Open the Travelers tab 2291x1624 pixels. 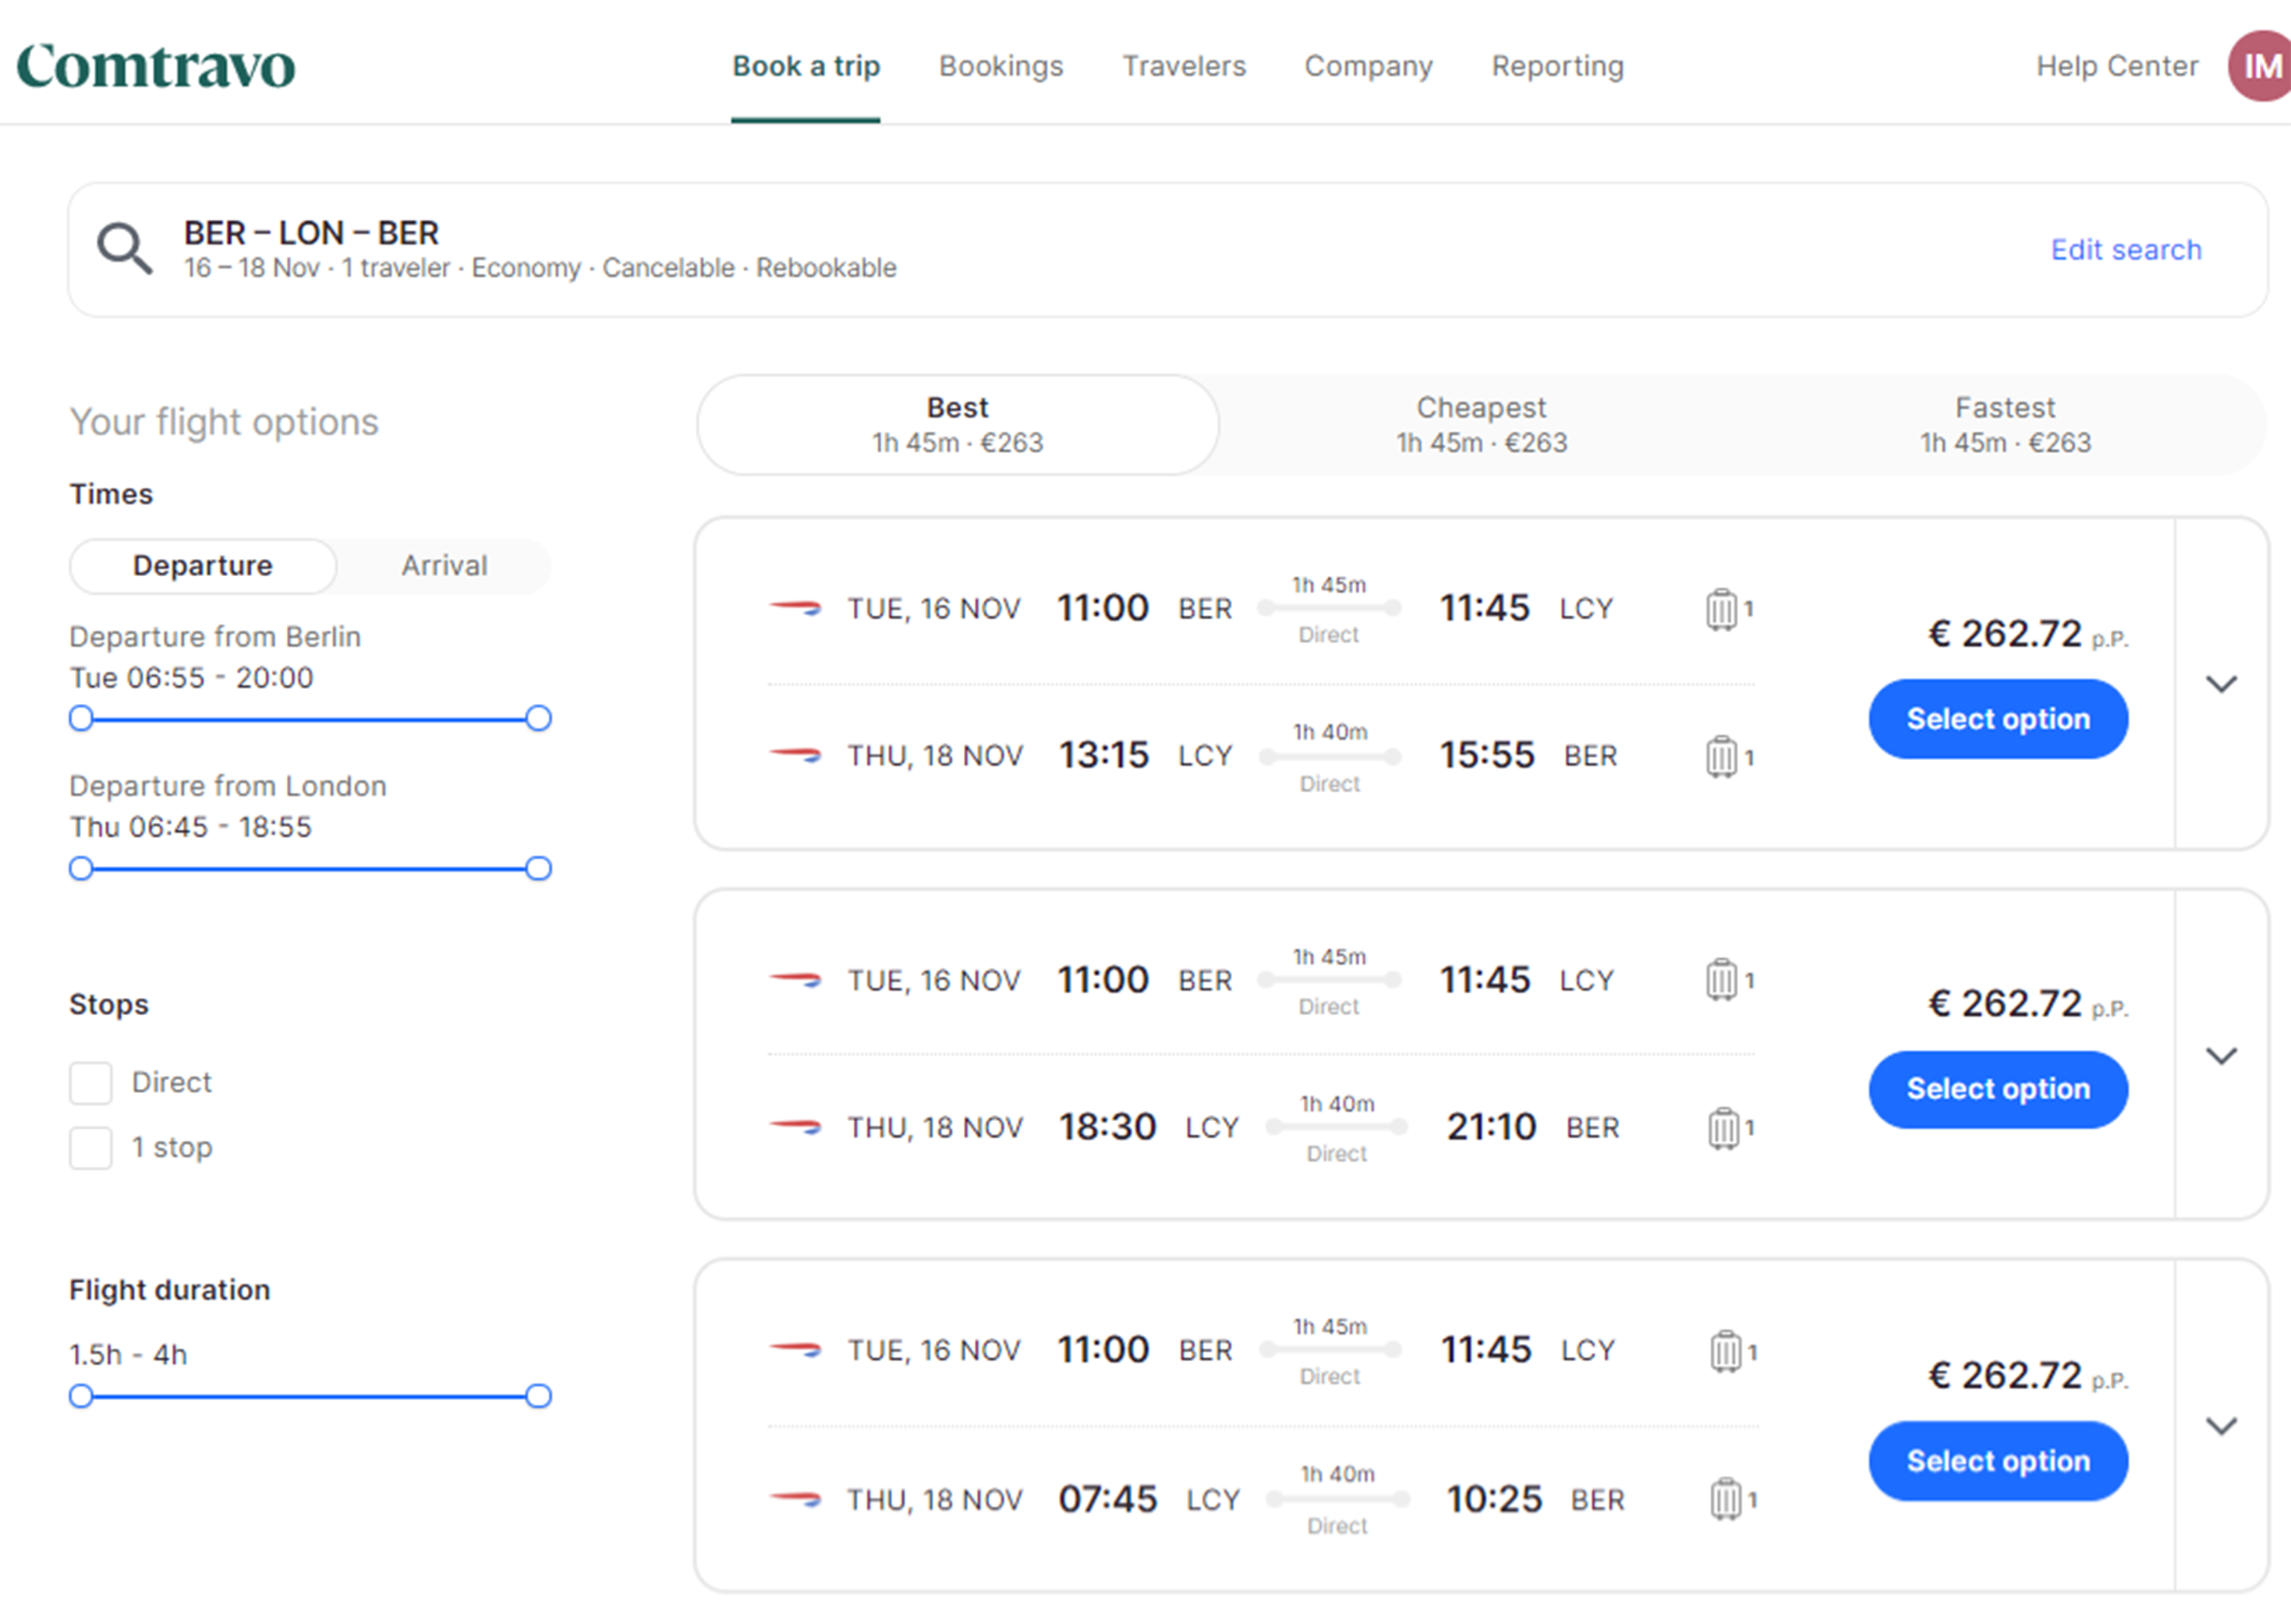click(x=1184, y=66)
